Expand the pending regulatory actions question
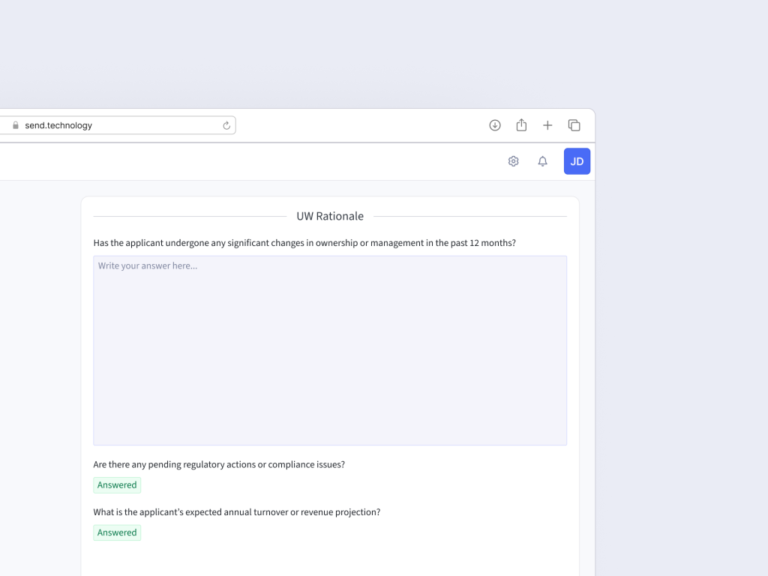Viewport: 768px width, 576px height. [x=219, y=464]
